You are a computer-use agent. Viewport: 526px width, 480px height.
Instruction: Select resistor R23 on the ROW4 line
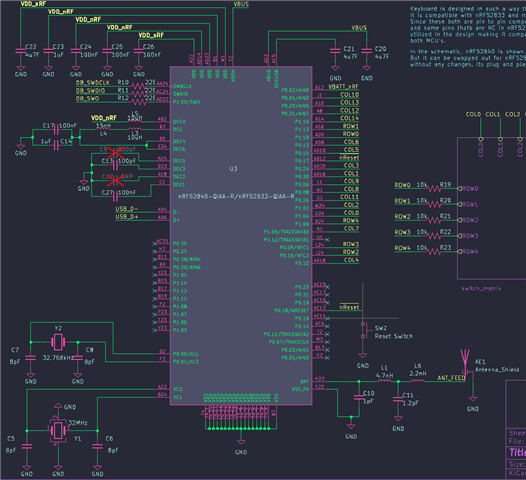(434, 252)
